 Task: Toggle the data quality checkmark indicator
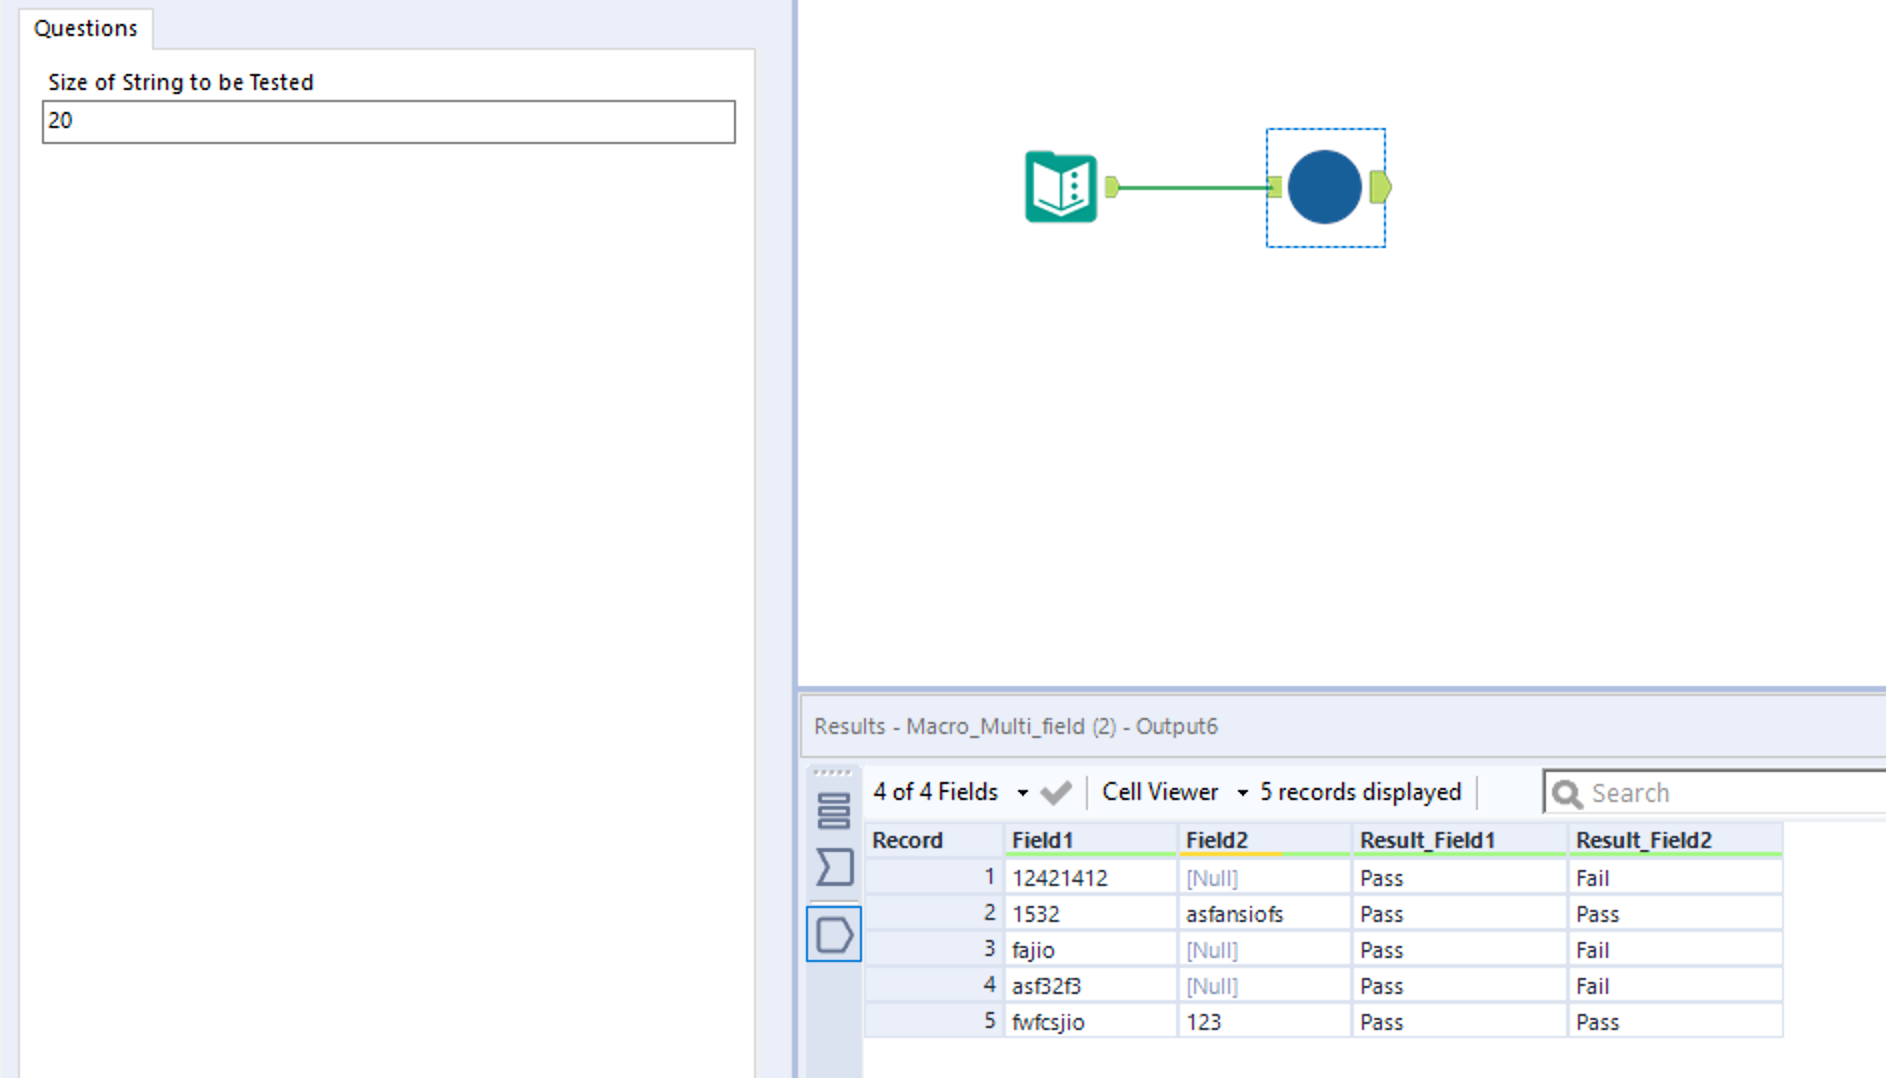tap(1056, 791)
